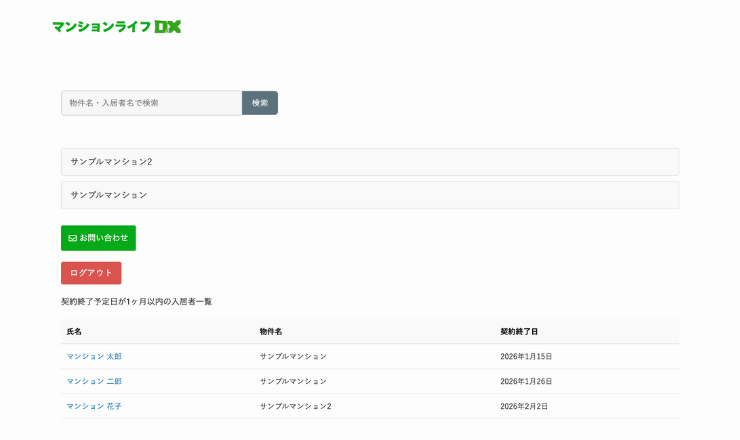
Task: Expand the サンプルマンション panel
Action: coord(369,195)
